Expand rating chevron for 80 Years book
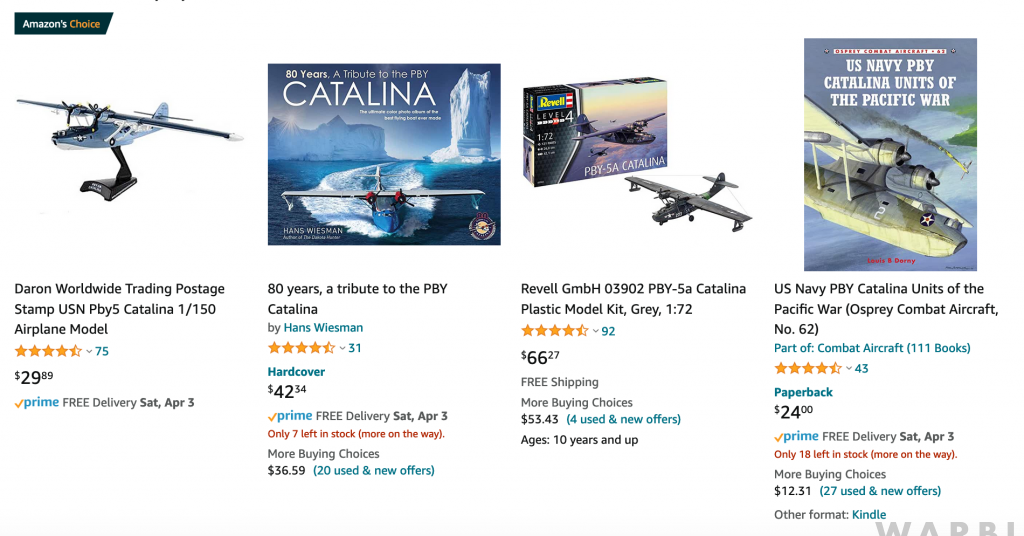 coord(342,348)
